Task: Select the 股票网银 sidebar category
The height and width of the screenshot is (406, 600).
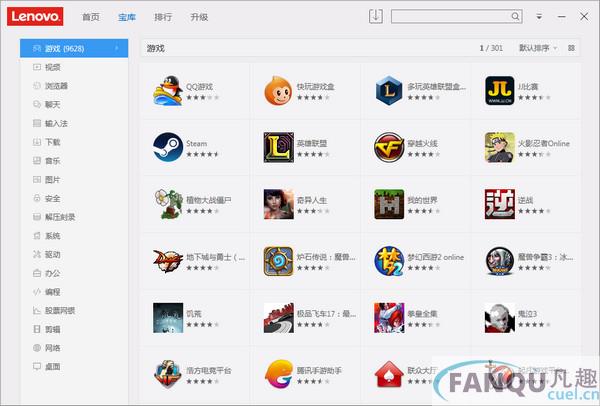Action: pos(74,311)
